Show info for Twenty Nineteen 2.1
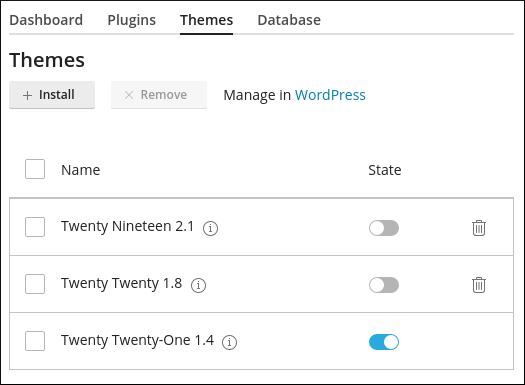Image resolution: width=525 pixels, height=385 pixels. coord(210,228)
